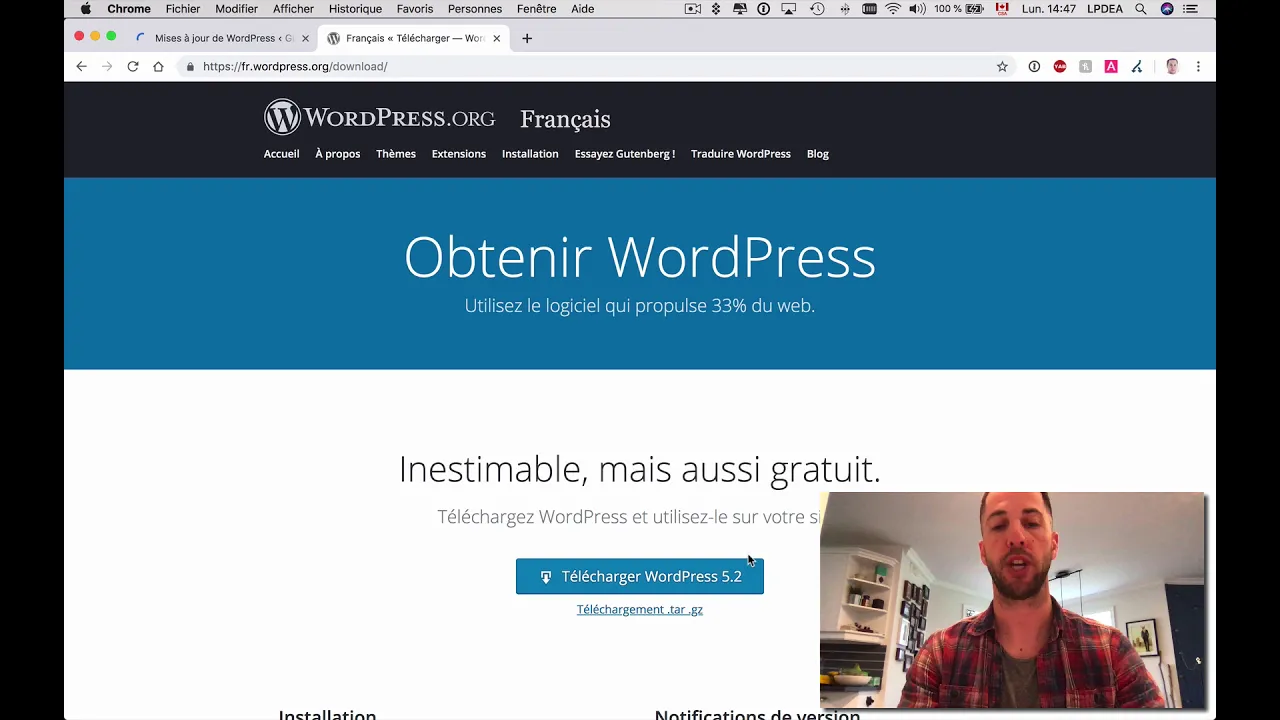Open the Modifier menu
The image size is (1280, 720).
(x=236, y=9)
